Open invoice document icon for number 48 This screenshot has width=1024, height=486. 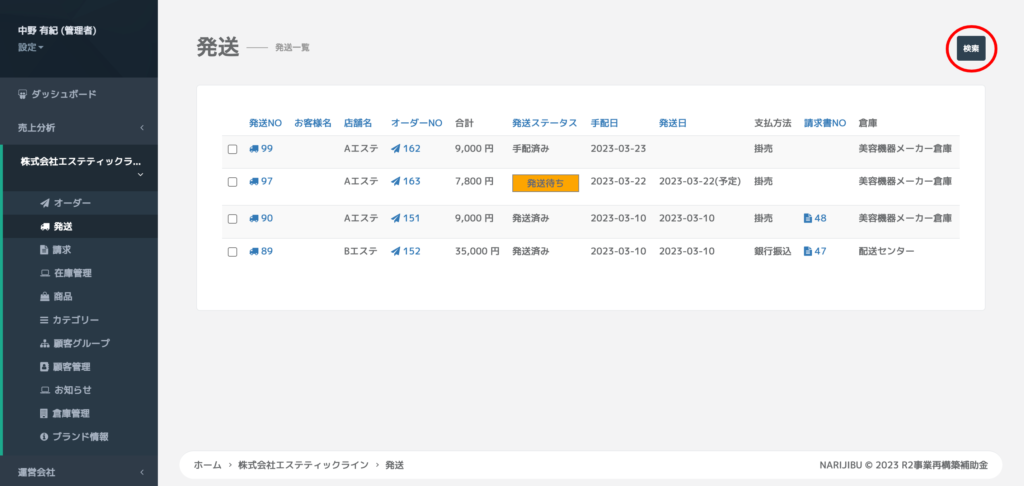808,218
